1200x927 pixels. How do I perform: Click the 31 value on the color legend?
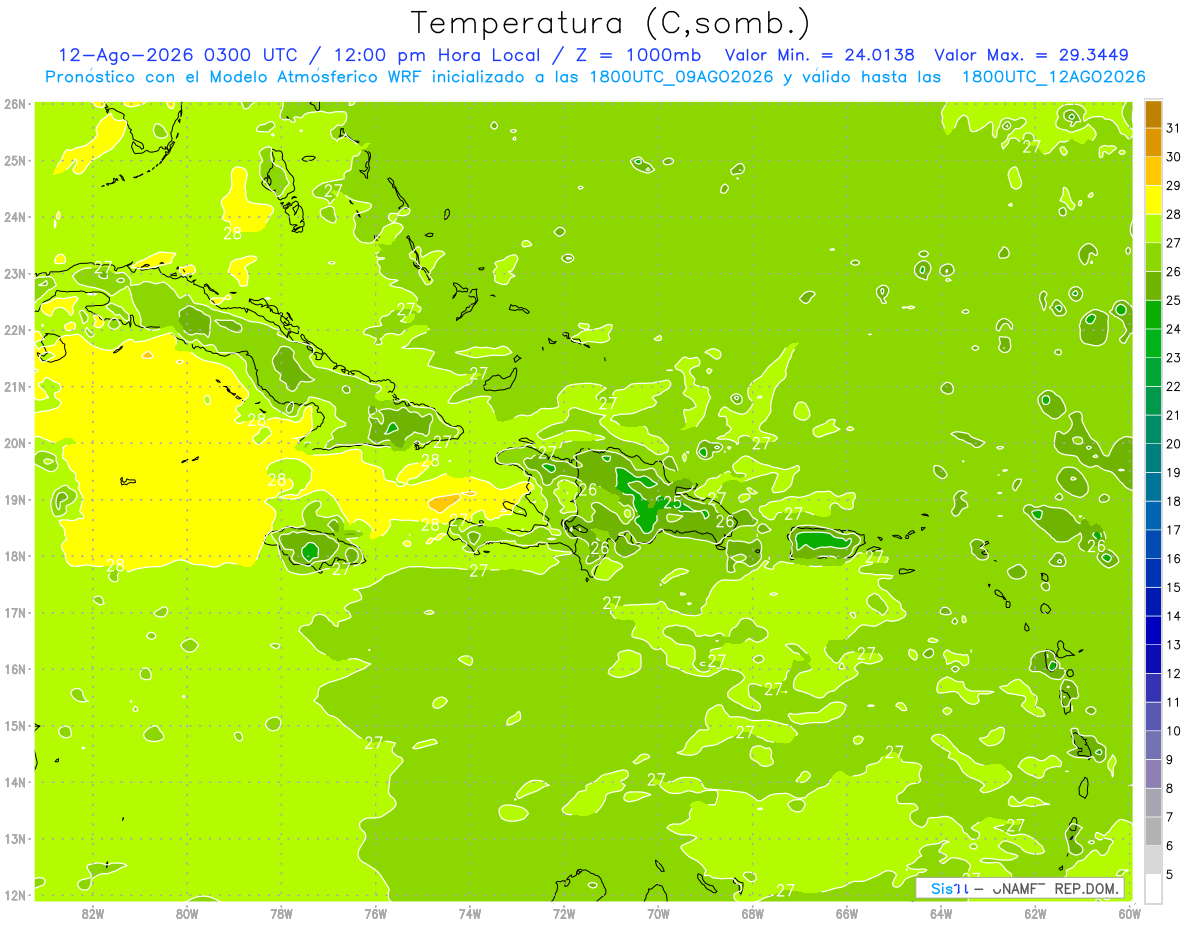click(x=1174, y=128)
